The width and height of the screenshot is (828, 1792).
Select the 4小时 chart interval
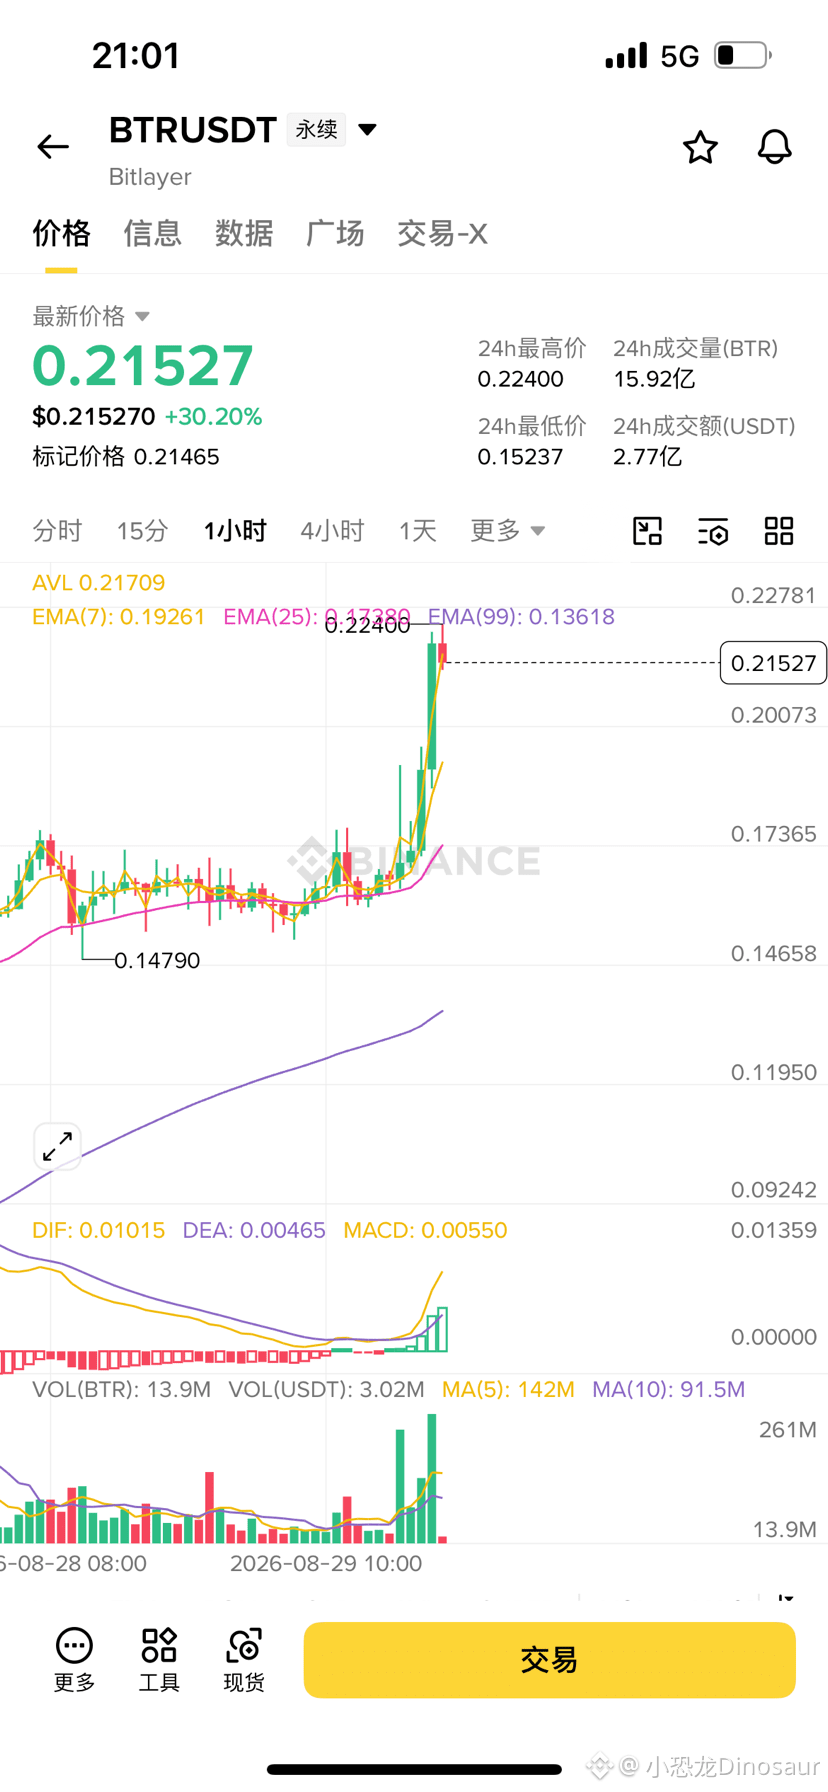click(x=332, y=530)
